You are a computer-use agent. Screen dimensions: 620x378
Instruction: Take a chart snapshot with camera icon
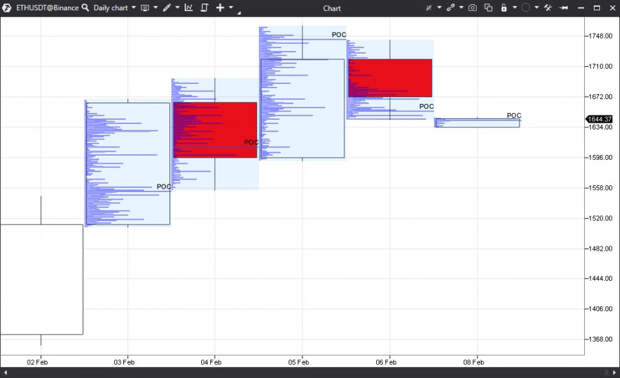[x=472, y=8]
